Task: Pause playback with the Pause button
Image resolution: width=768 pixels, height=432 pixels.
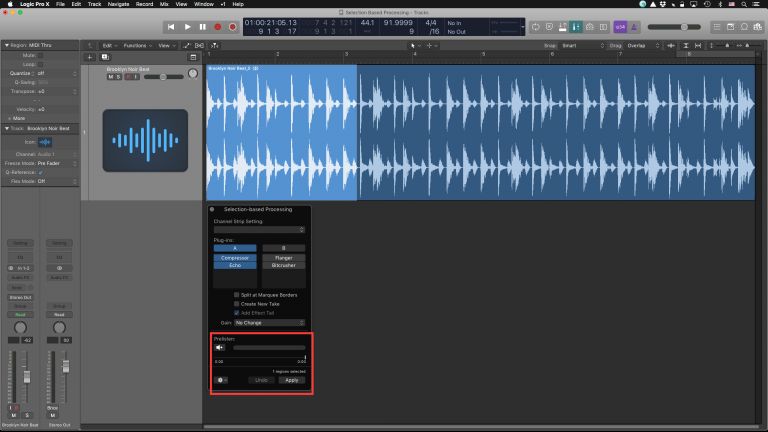Action: coord(202,27)
